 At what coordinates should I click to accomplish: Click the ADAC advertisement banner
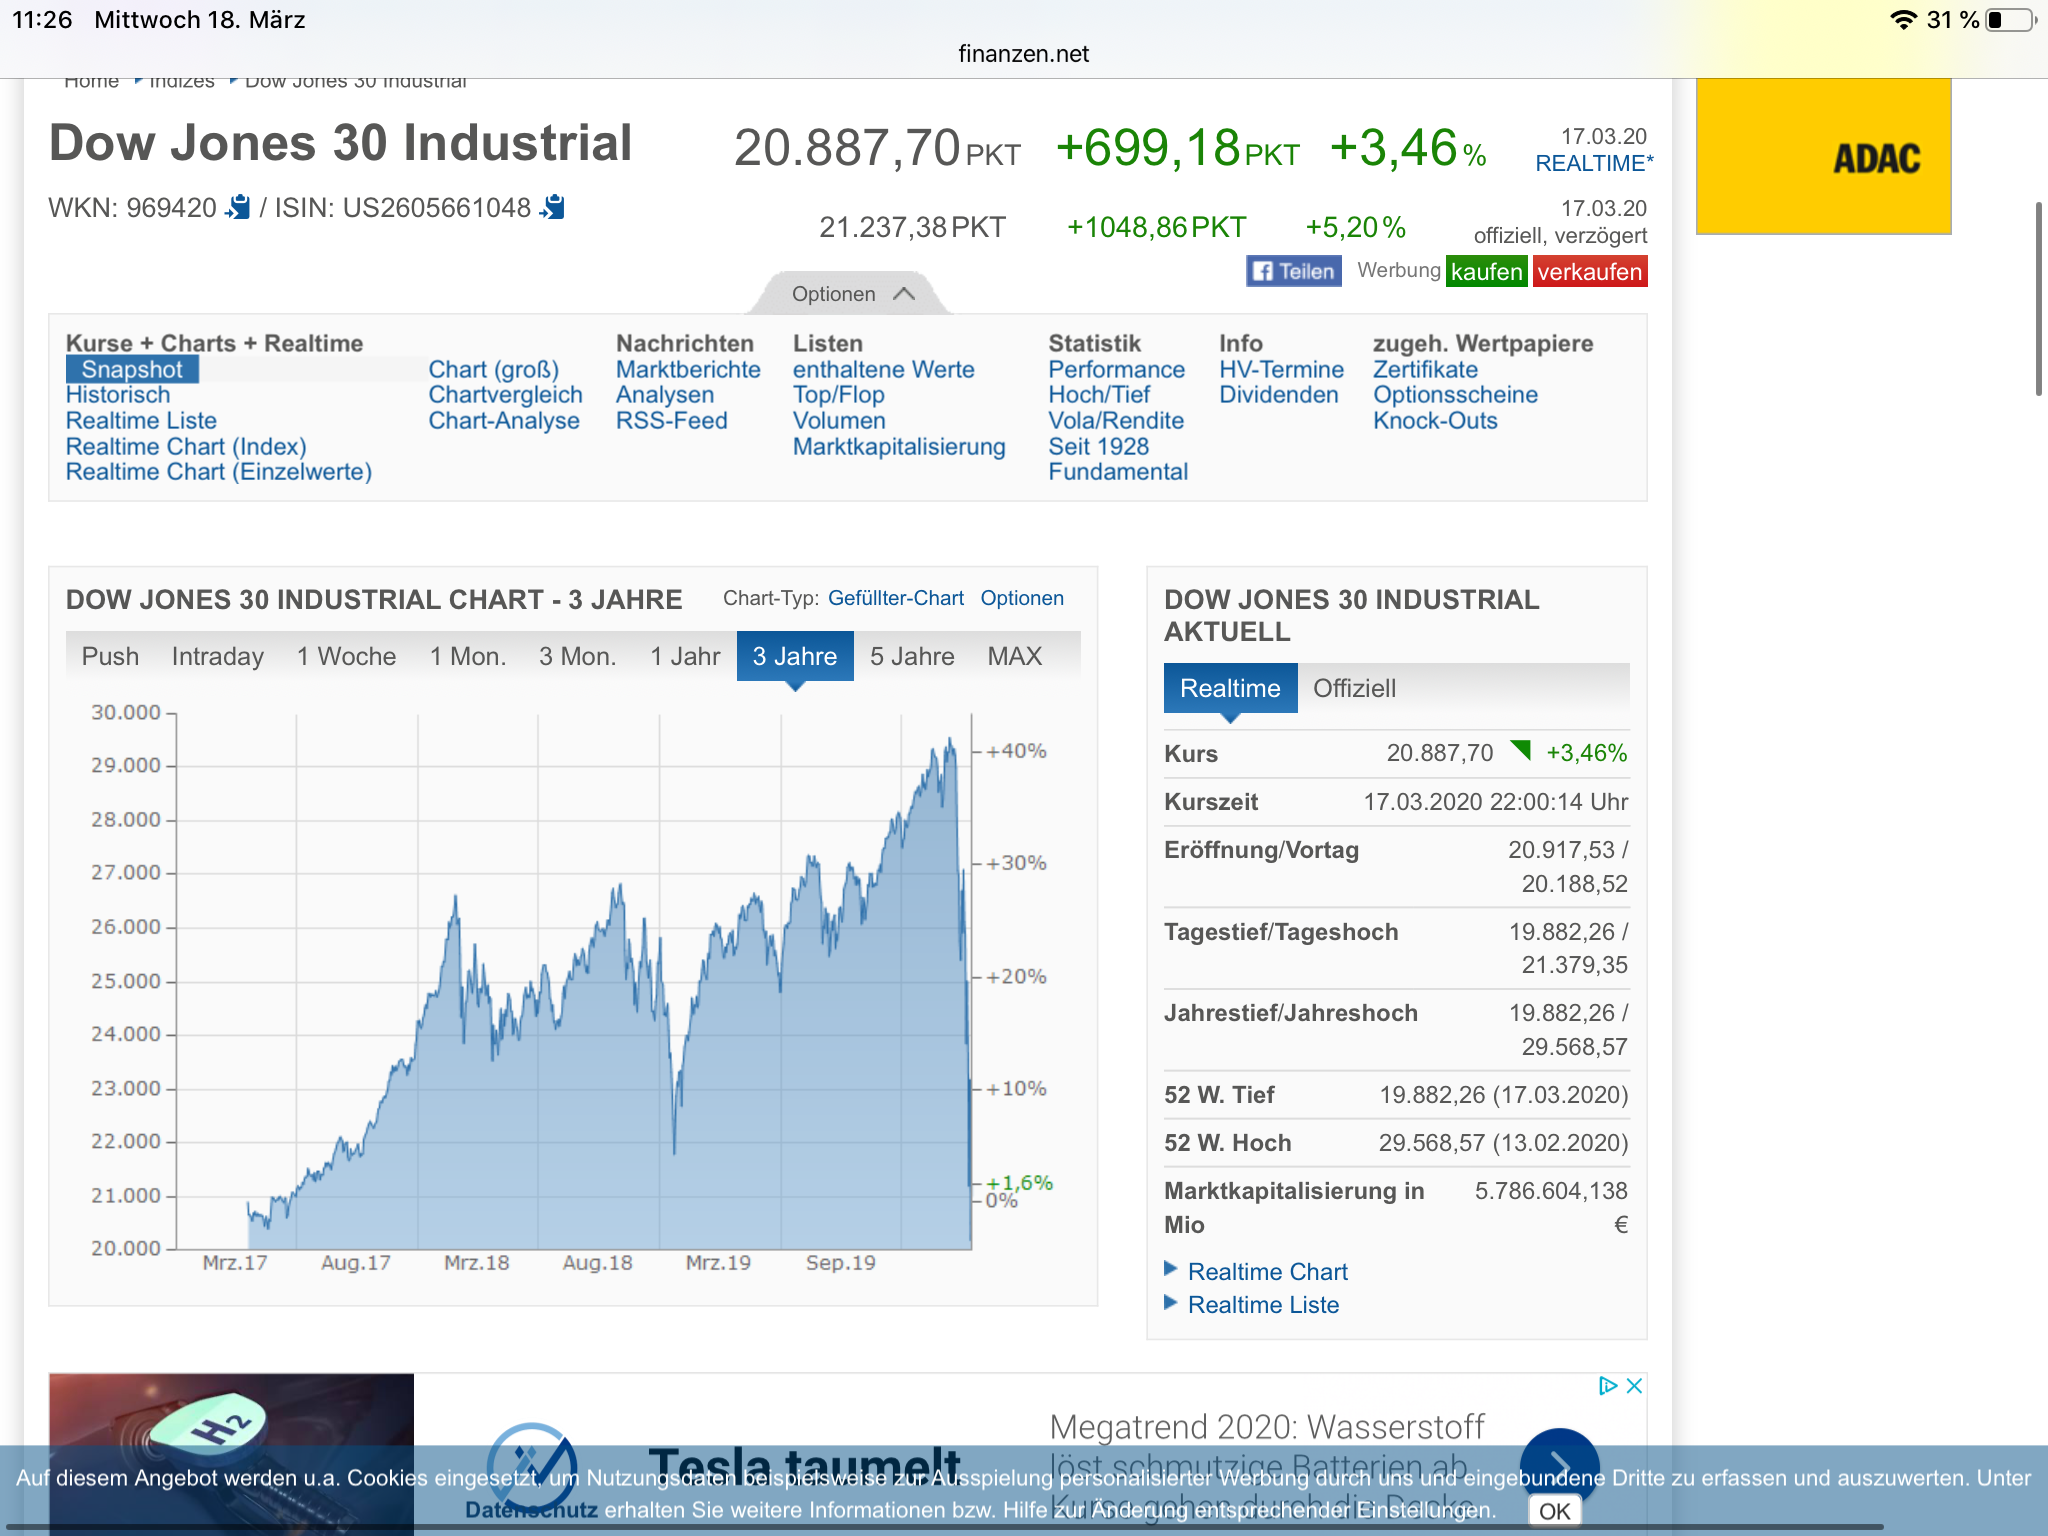(x=1823, y=156)
